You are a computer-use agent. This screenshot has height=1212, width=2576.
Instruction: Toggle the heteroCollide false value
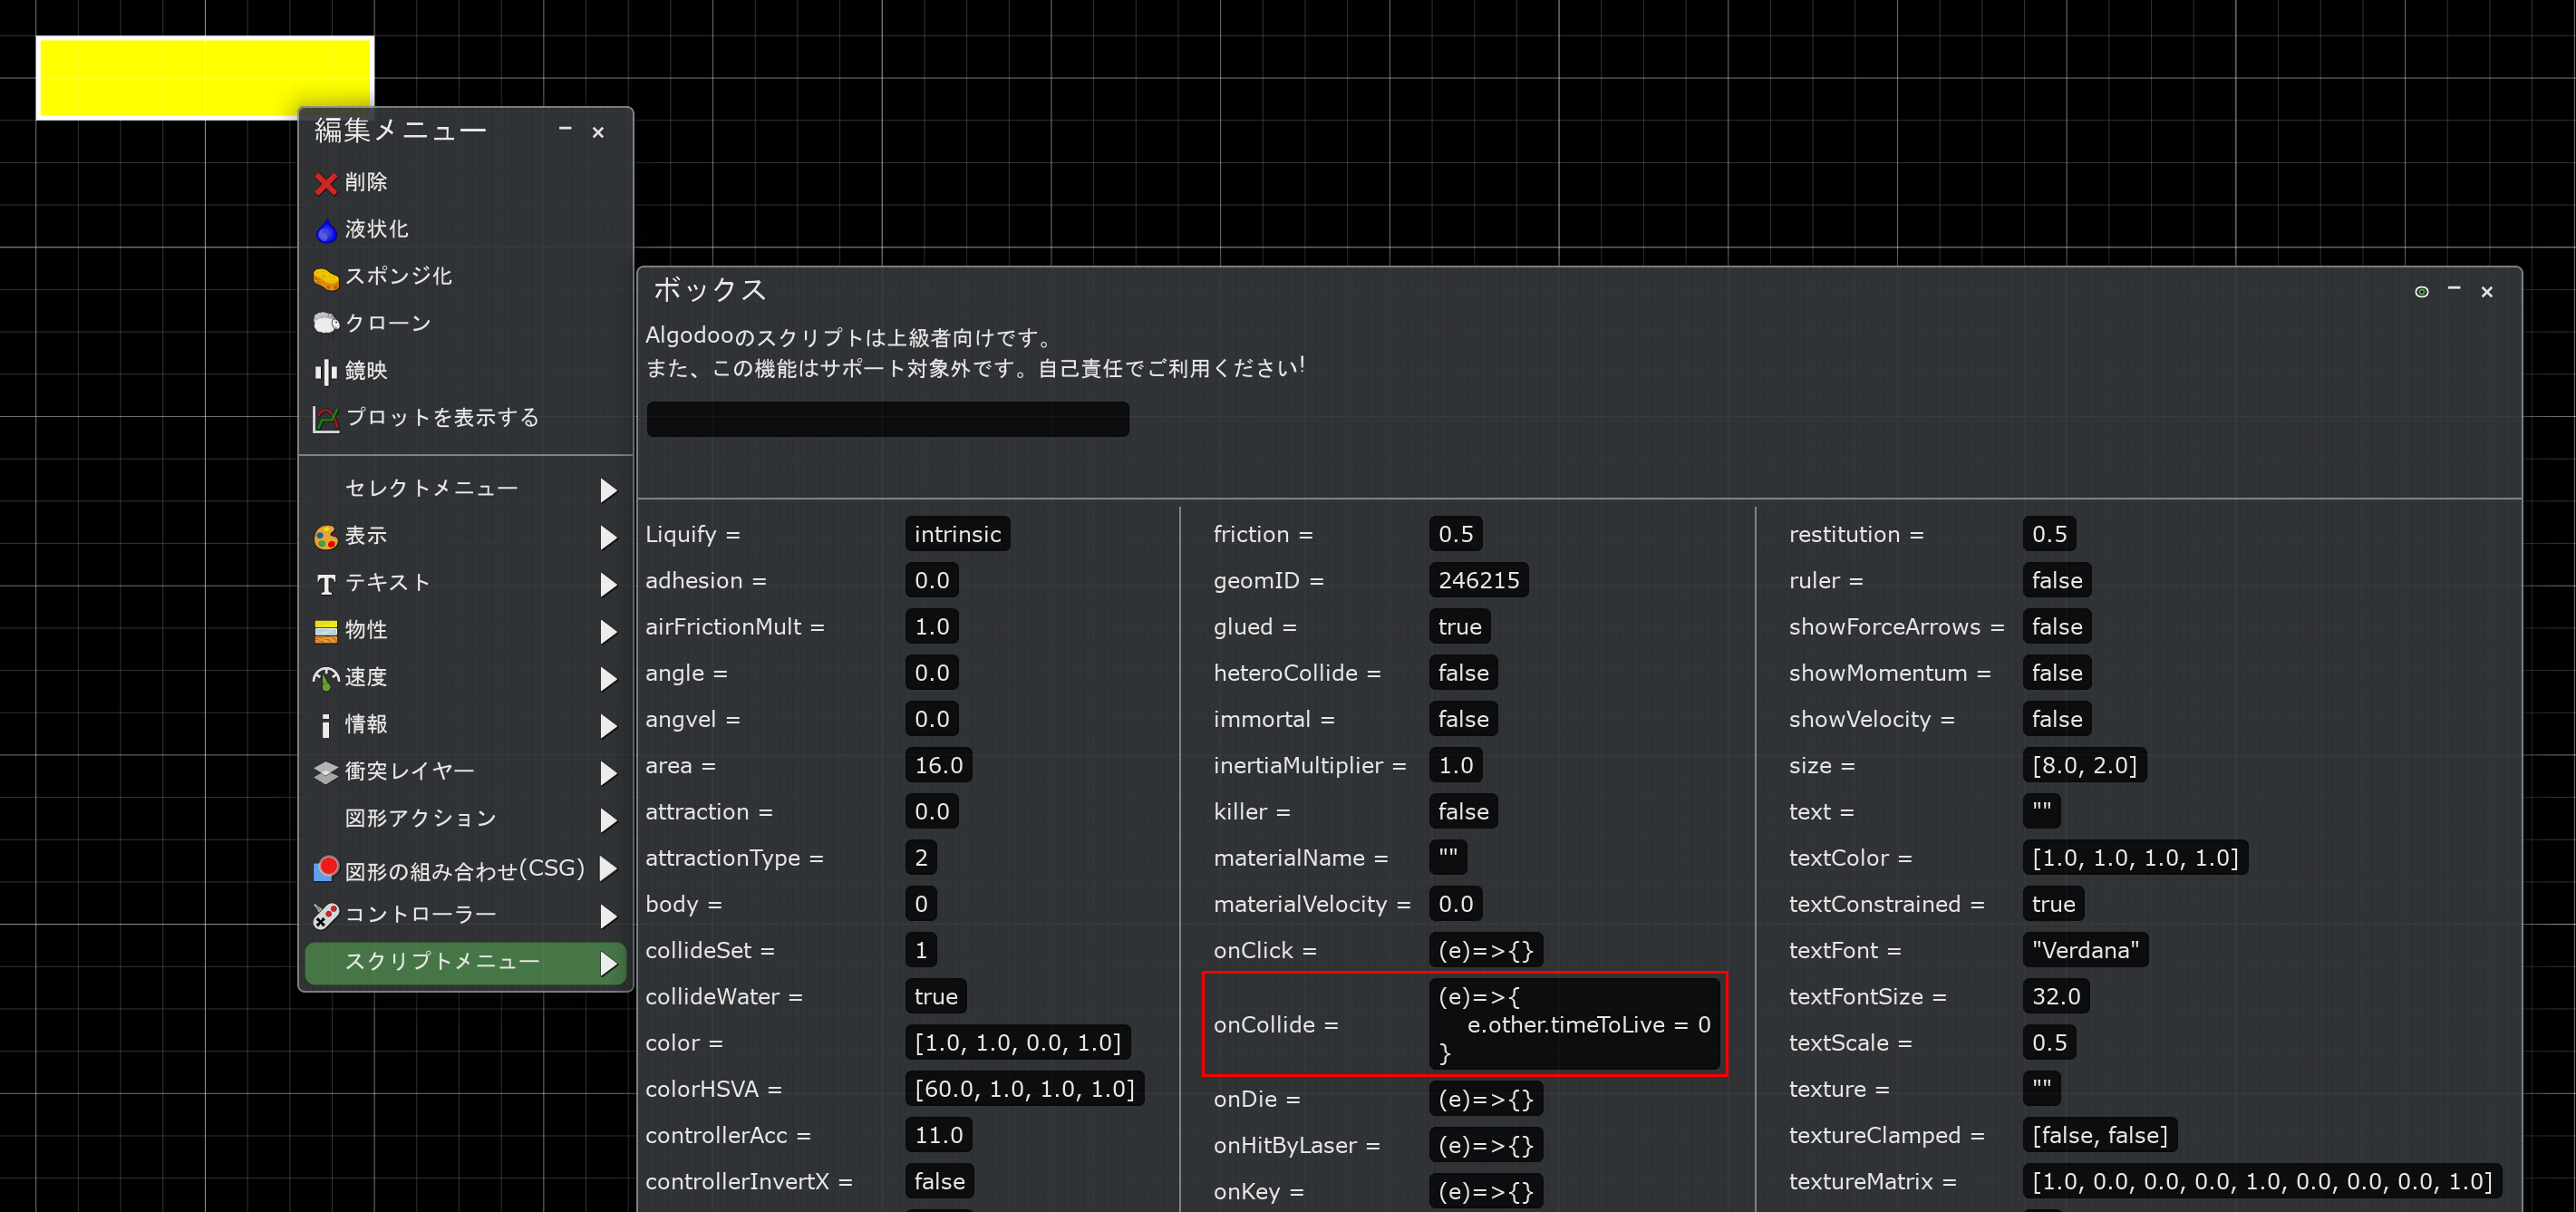[x=1463, y=673]
